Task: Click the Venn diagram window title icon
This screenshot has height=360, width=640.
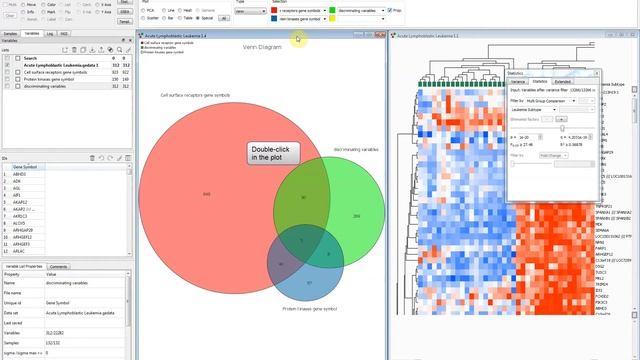Action: (141, 36)
